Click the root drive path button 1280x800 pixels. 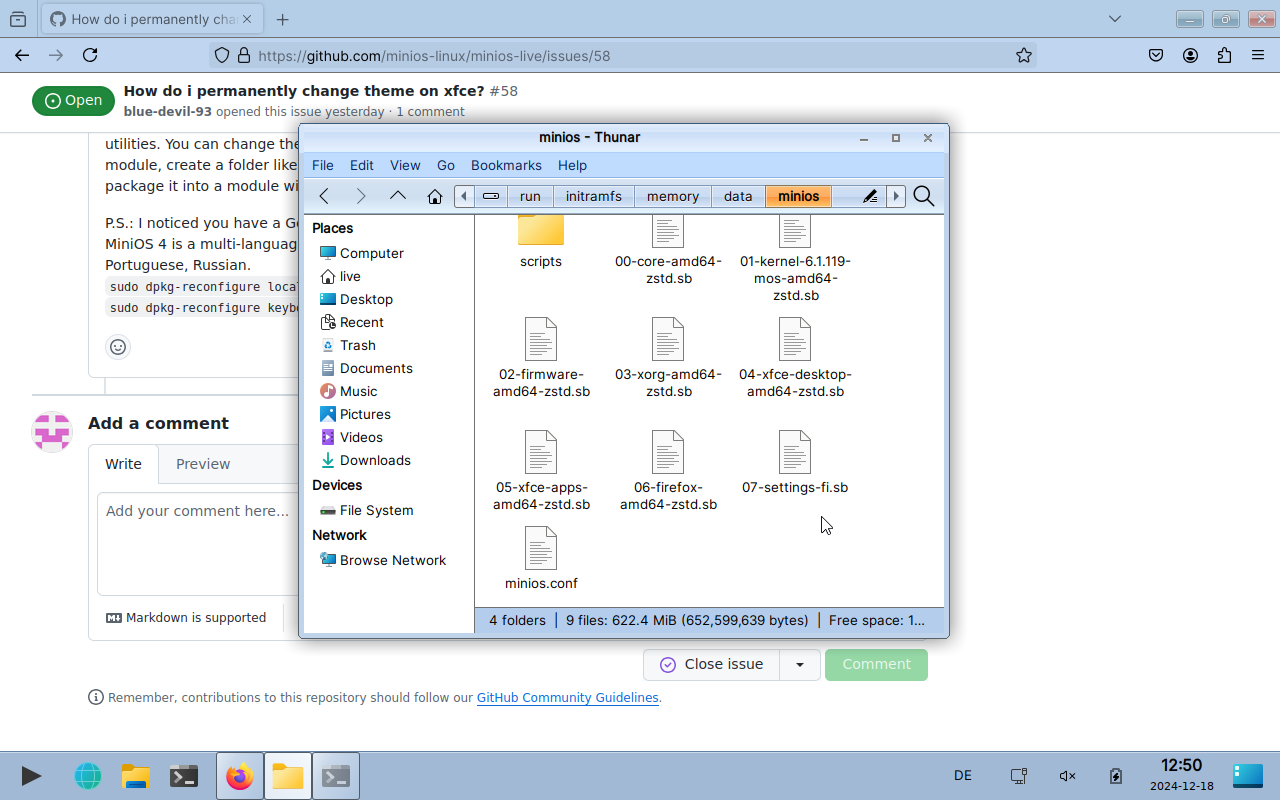click(491, 196)
